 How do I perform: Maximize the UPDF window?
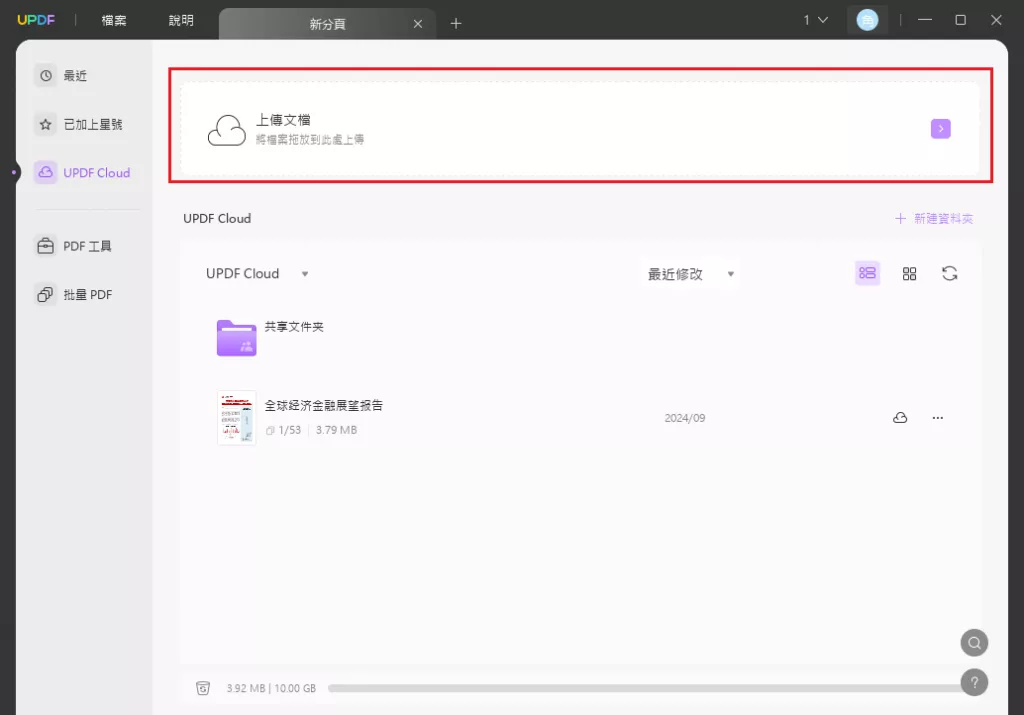coord(960,20)
